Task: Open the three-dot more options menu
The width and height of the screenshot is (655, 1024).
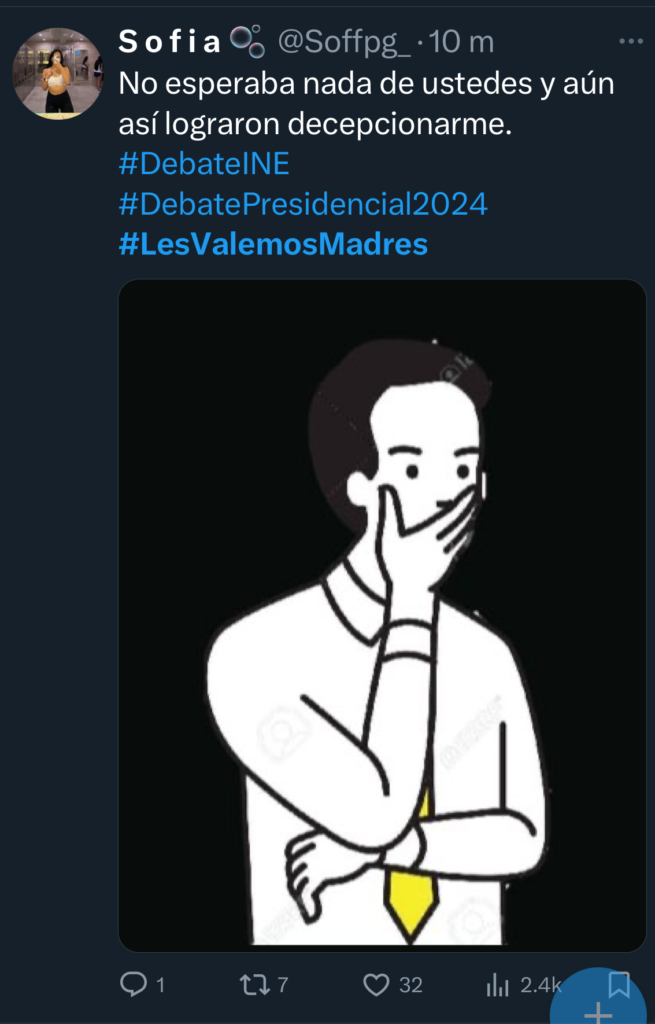Action: (x=631, y=41)
